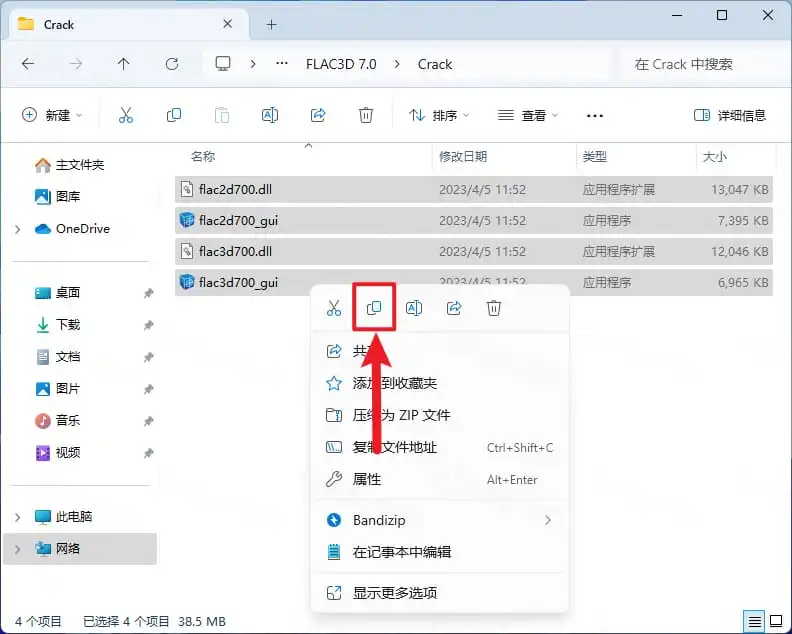Refresh the current folder
The height and width of the screenshot is (634, 792).
coord(172,64)
